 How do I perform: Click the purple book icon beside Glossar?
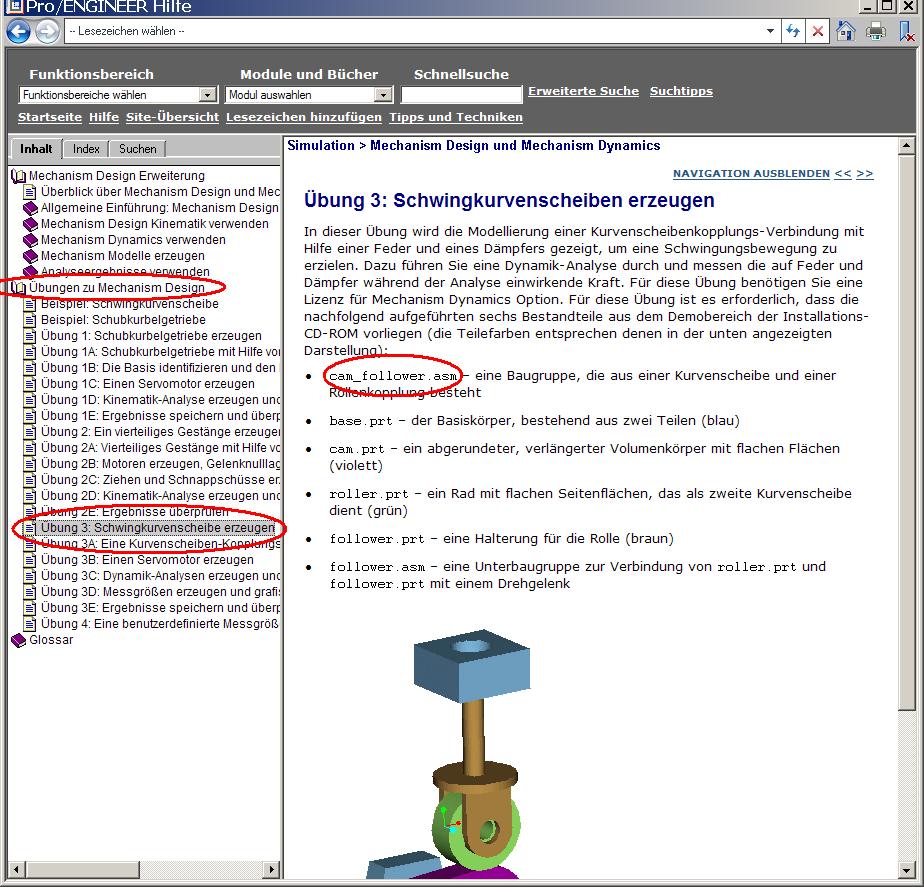click(x=18, y=639)
